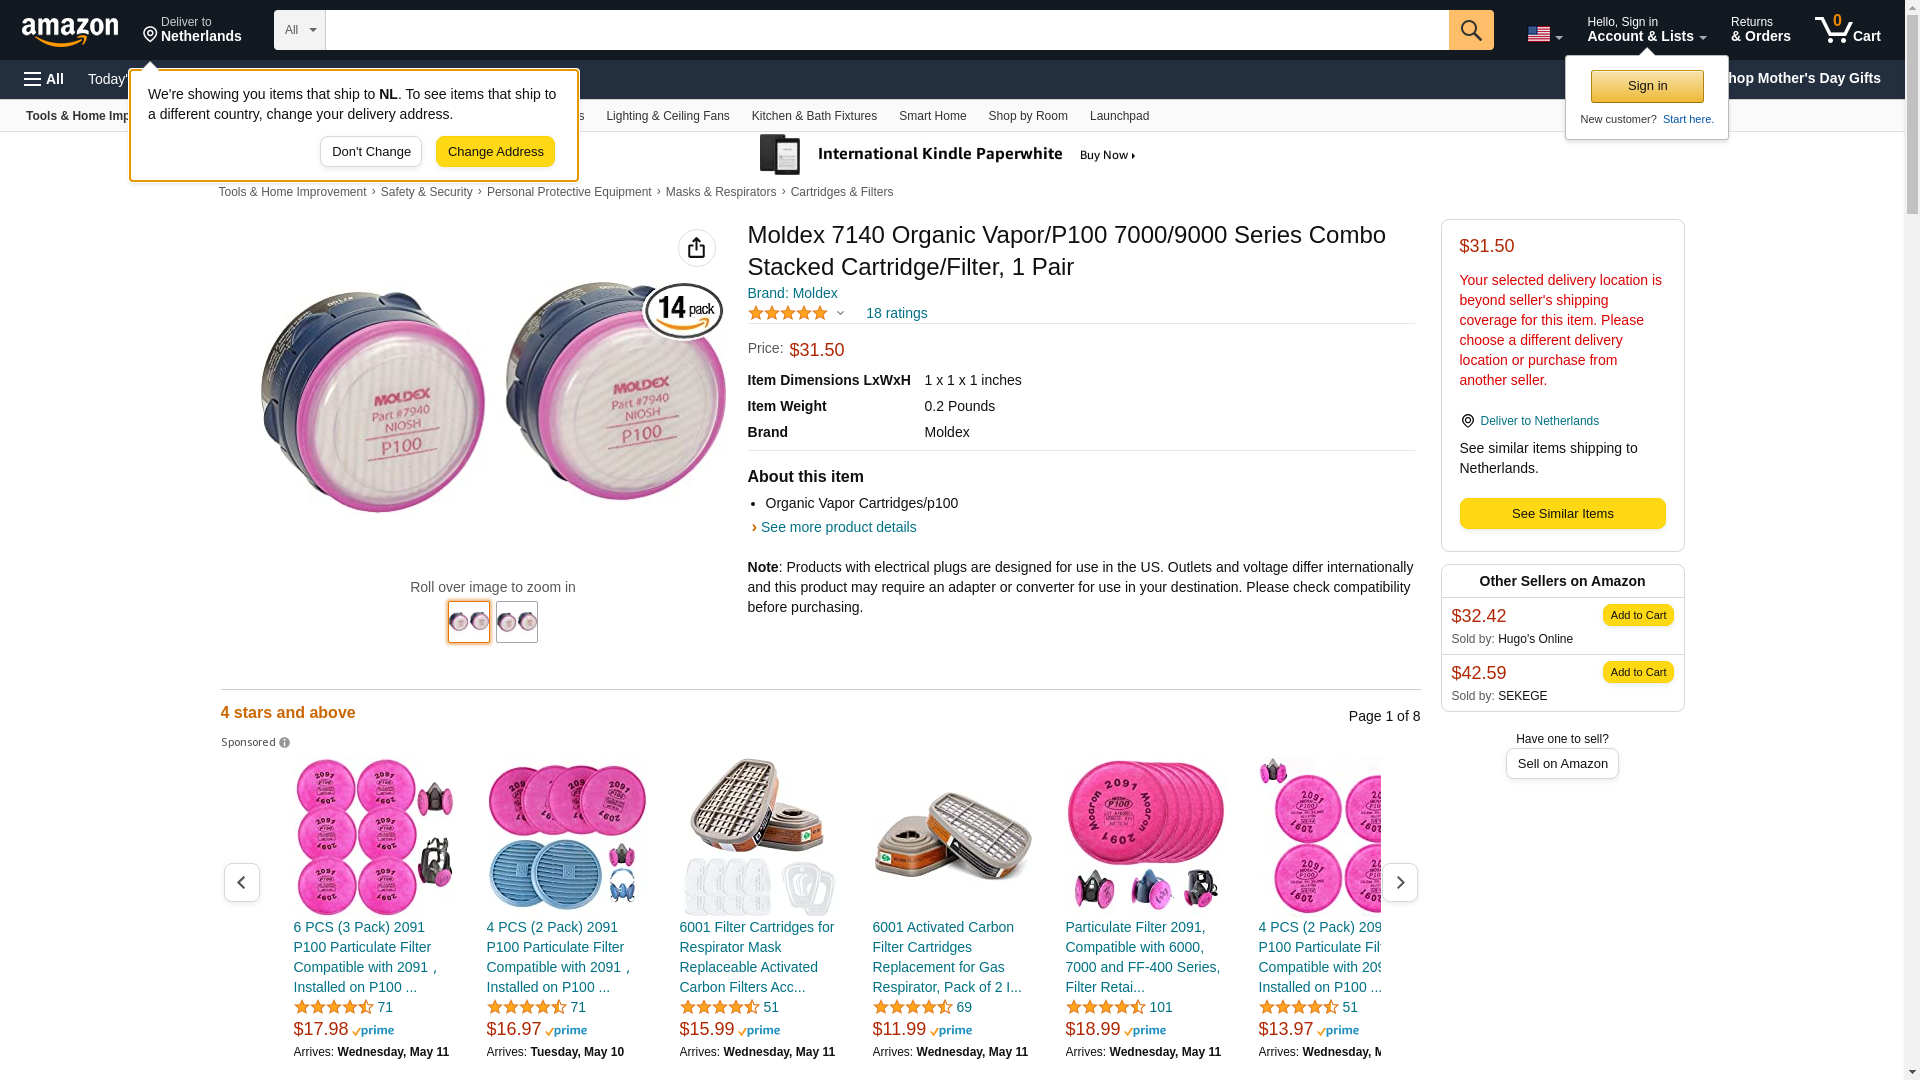The width and height of the screenshot is (1920, 1080).
Task: Expand the star rating breakdown arrow
Action: pyautogui.click(x=840, y=314)
